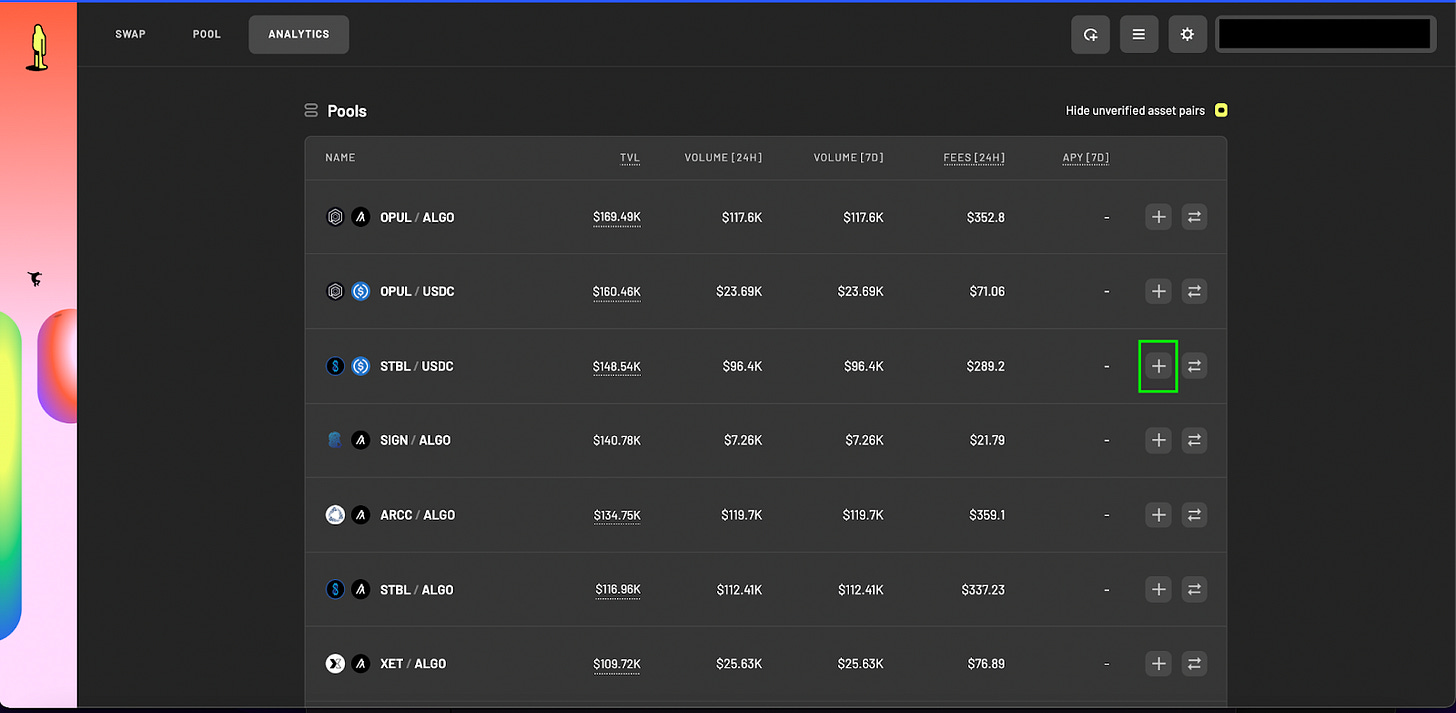Open the OPUL / USDC pool name
The height and width of the screenshot is (713, 1456).
pos(417,291)
